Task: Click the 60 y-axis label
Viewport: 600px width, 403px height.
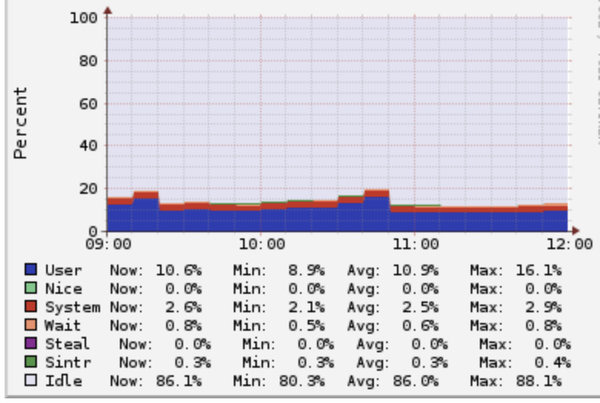Action: click(x=88, y=104)
